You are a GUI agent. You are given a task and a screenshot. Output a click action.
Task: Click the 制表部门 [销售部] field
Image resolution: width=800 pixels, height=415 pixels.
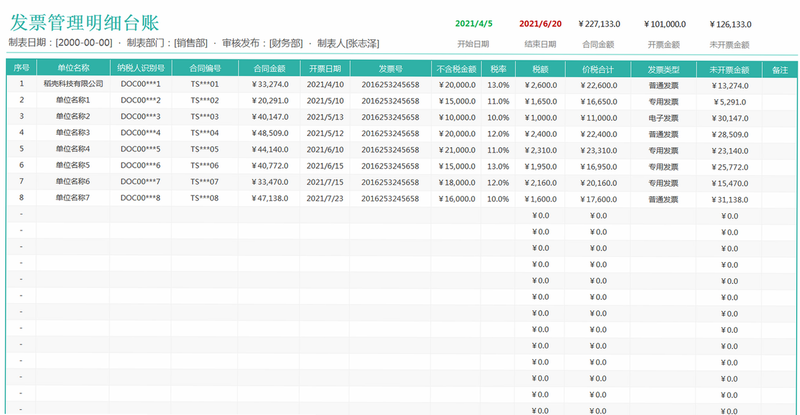167,43
